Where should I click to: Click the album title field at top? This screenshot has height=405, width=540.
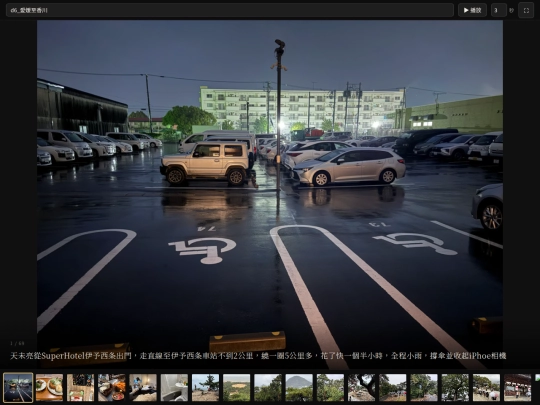click(x=230, y=10)
